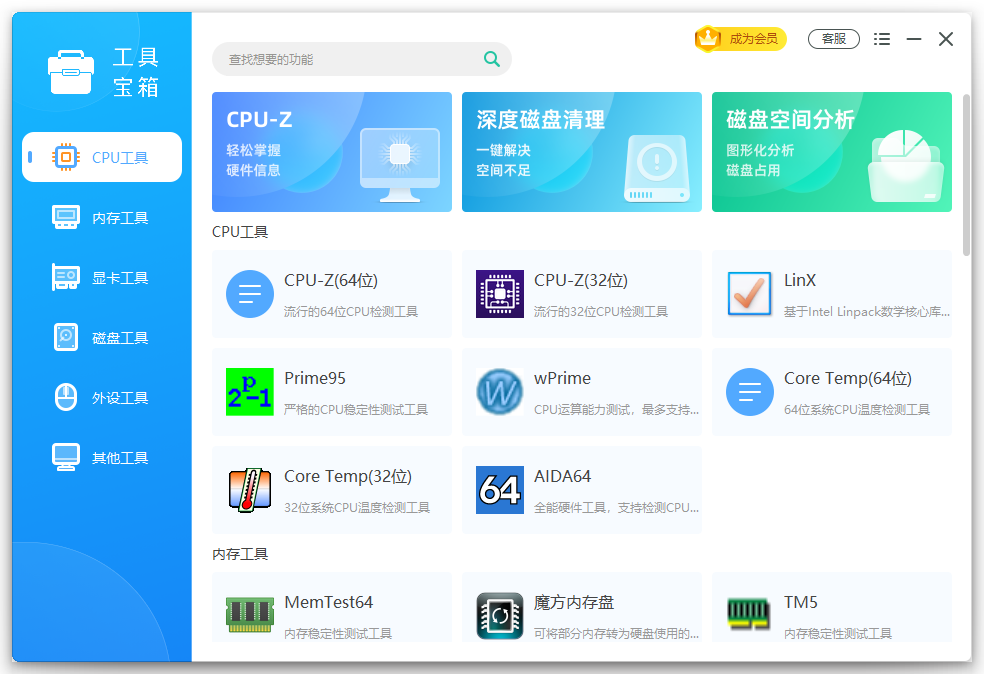This screenshot has width=984, height=674.
Task: Click the CPU-Z(64位) app icon
Action: click(x=250, y=294)
